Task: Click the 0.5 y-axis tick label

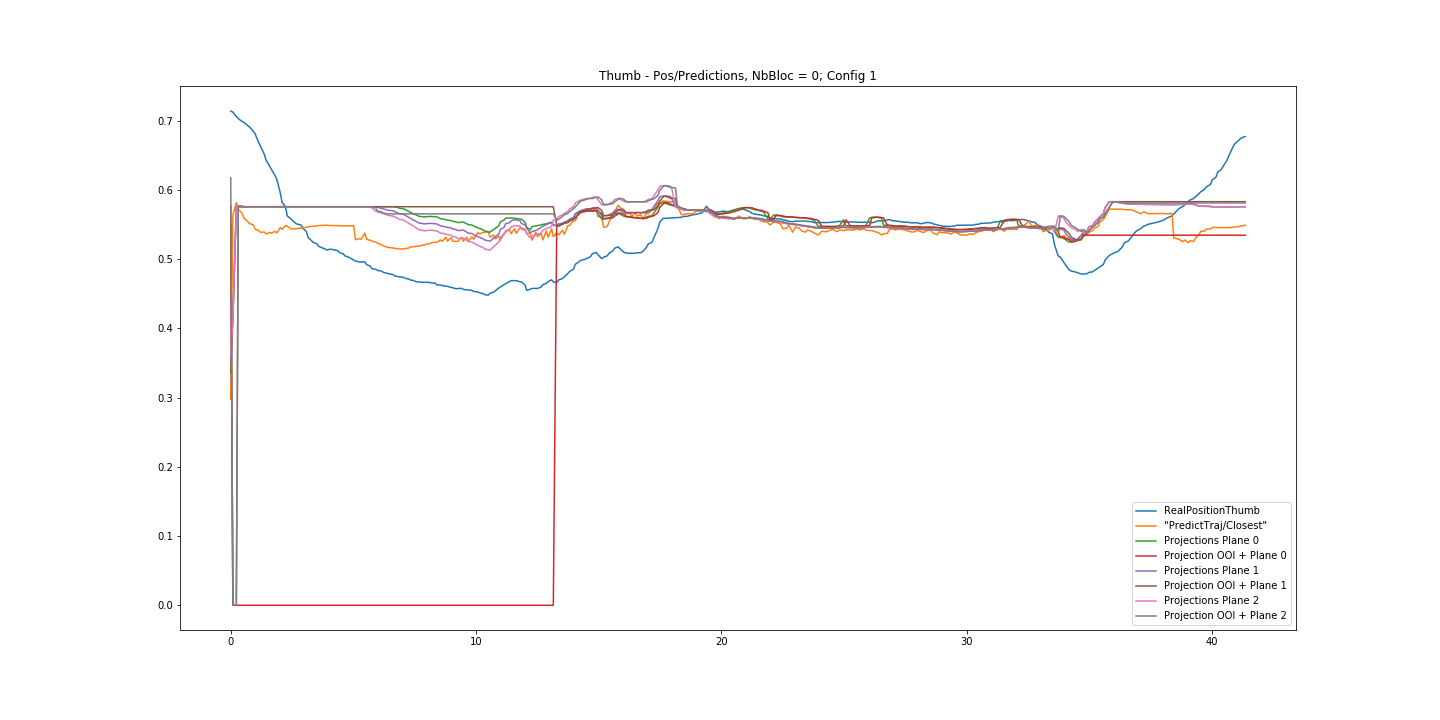Action: coord(165,260)
